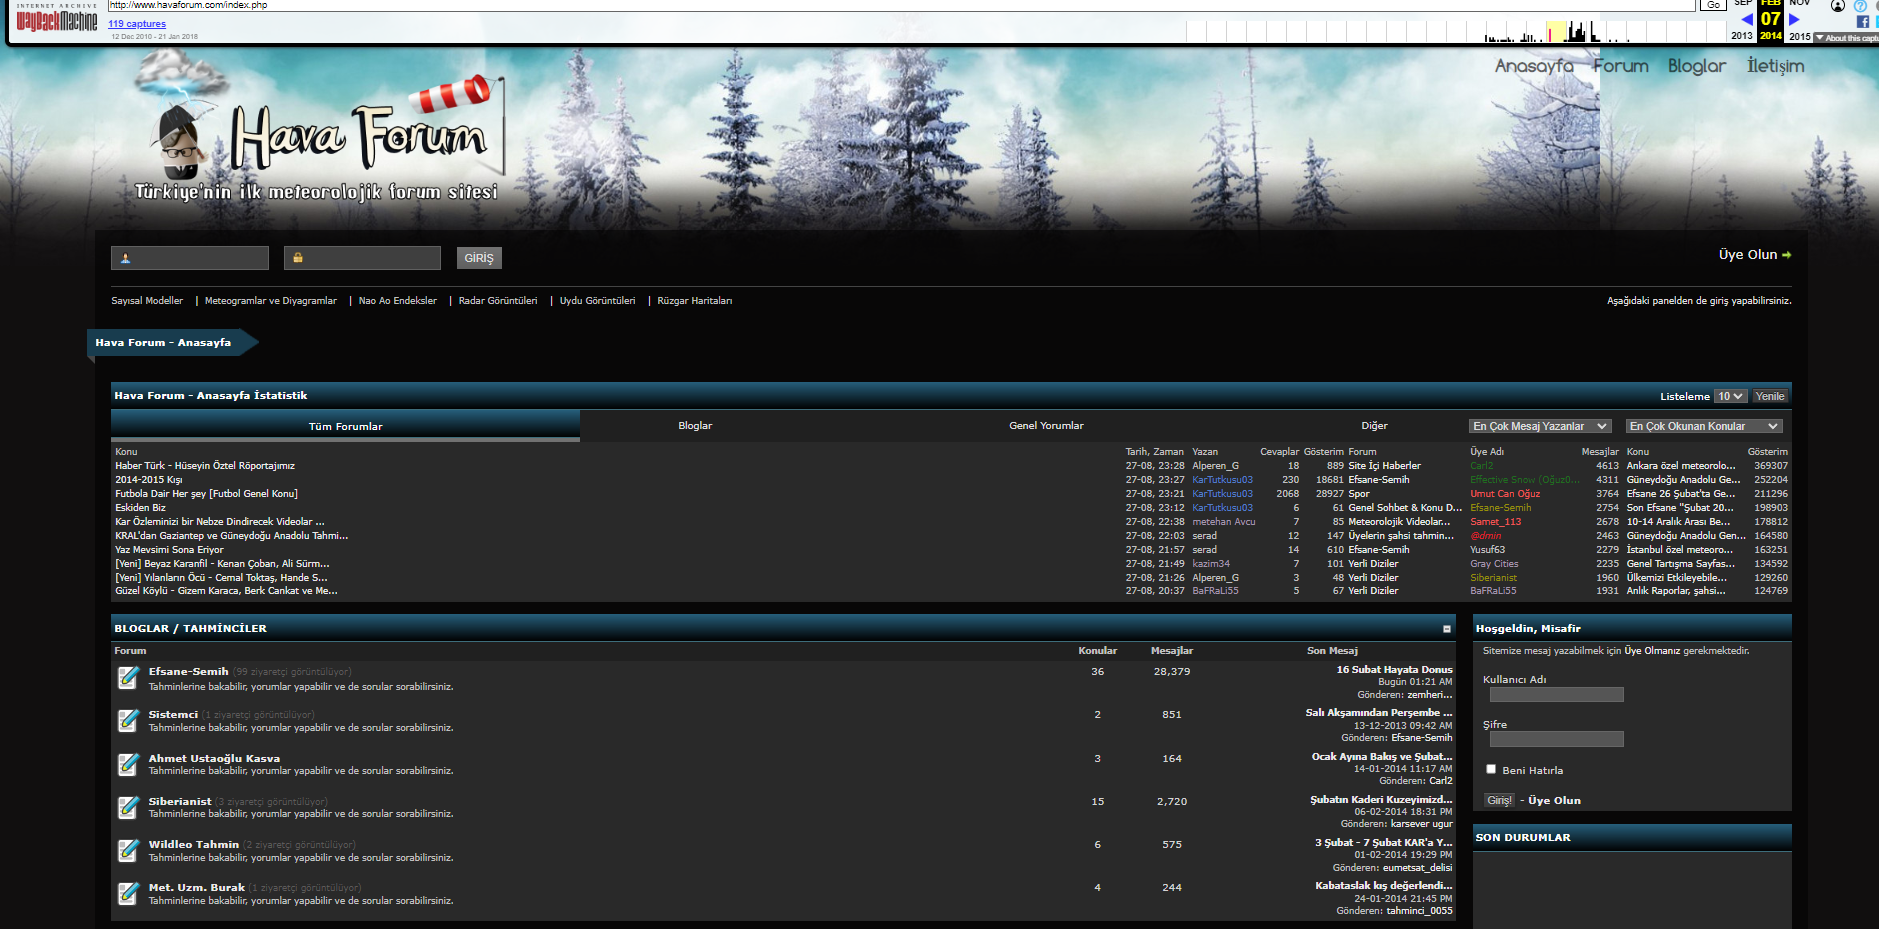Image resolution: width=1879 pixels, height=929 pixels.
Task: Click the header username input field
Action: click(190, 258)
